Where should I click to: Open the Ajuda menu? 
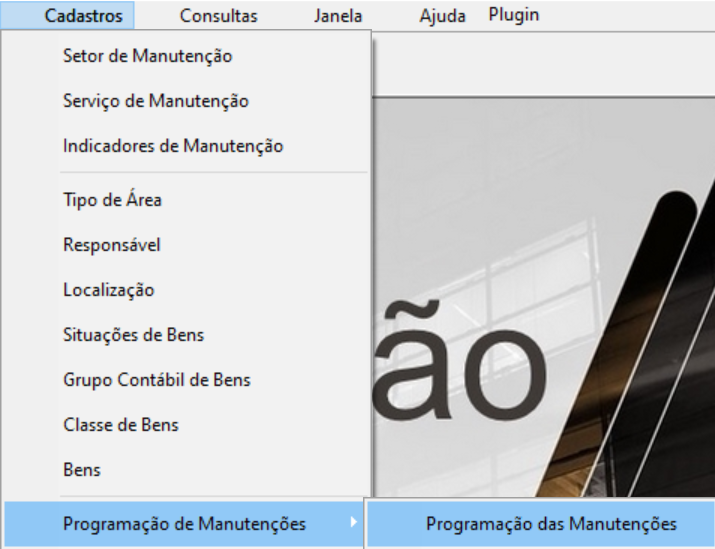click(x=442, y=16)
